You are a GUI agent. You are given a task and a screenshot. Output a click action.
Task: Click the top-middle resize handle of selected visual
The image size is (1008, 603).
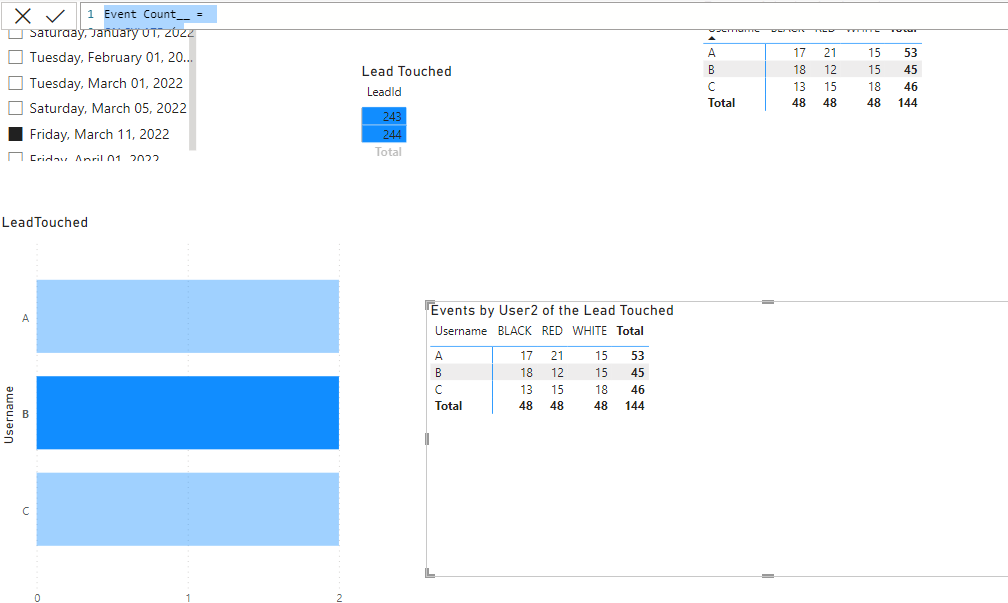[x=768, y=302]
